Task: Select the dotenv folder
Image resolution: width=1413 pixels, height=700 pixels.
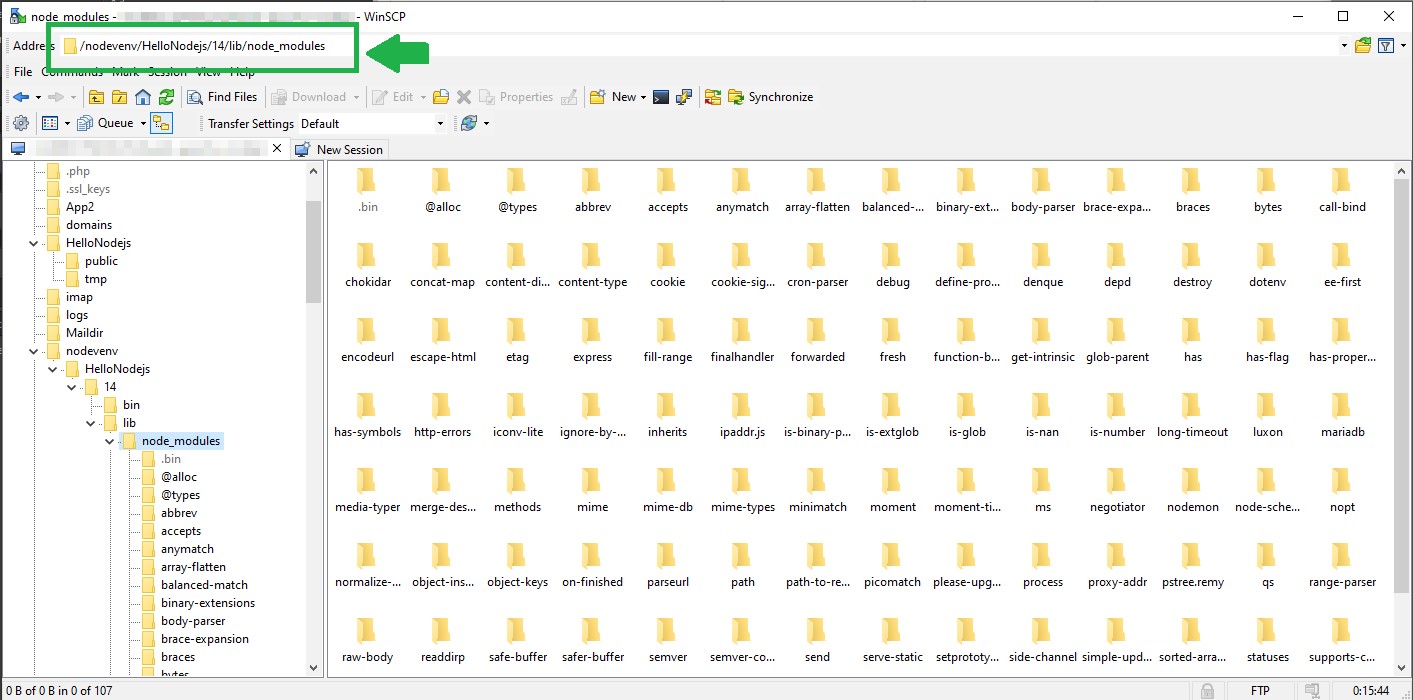Action: click(x=1267, y=266)
